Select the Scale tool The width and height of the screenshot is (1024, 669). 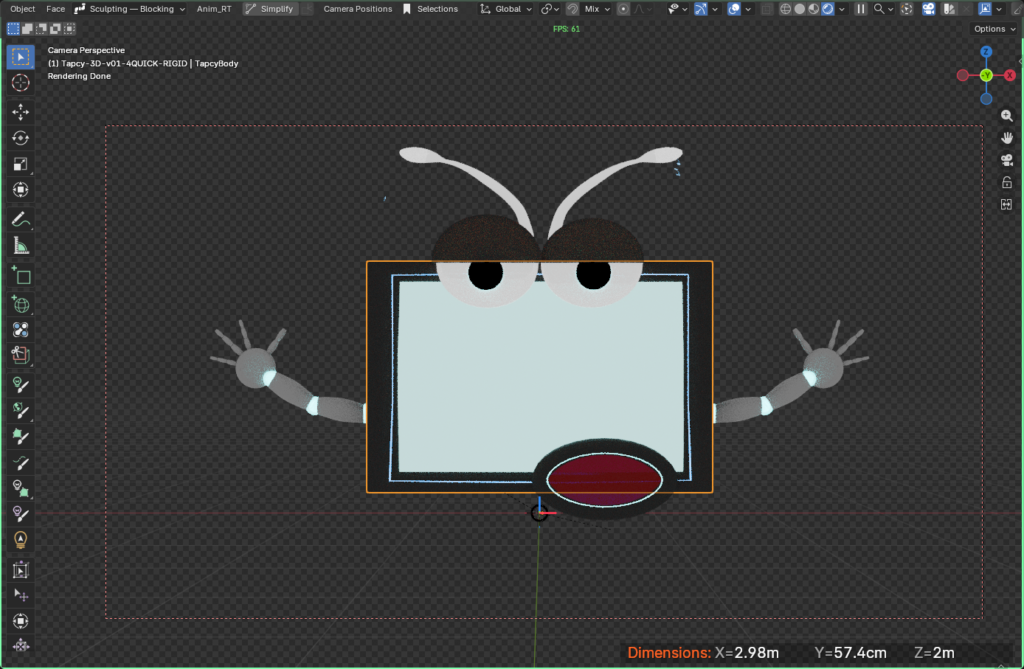(x=20, y=164)
